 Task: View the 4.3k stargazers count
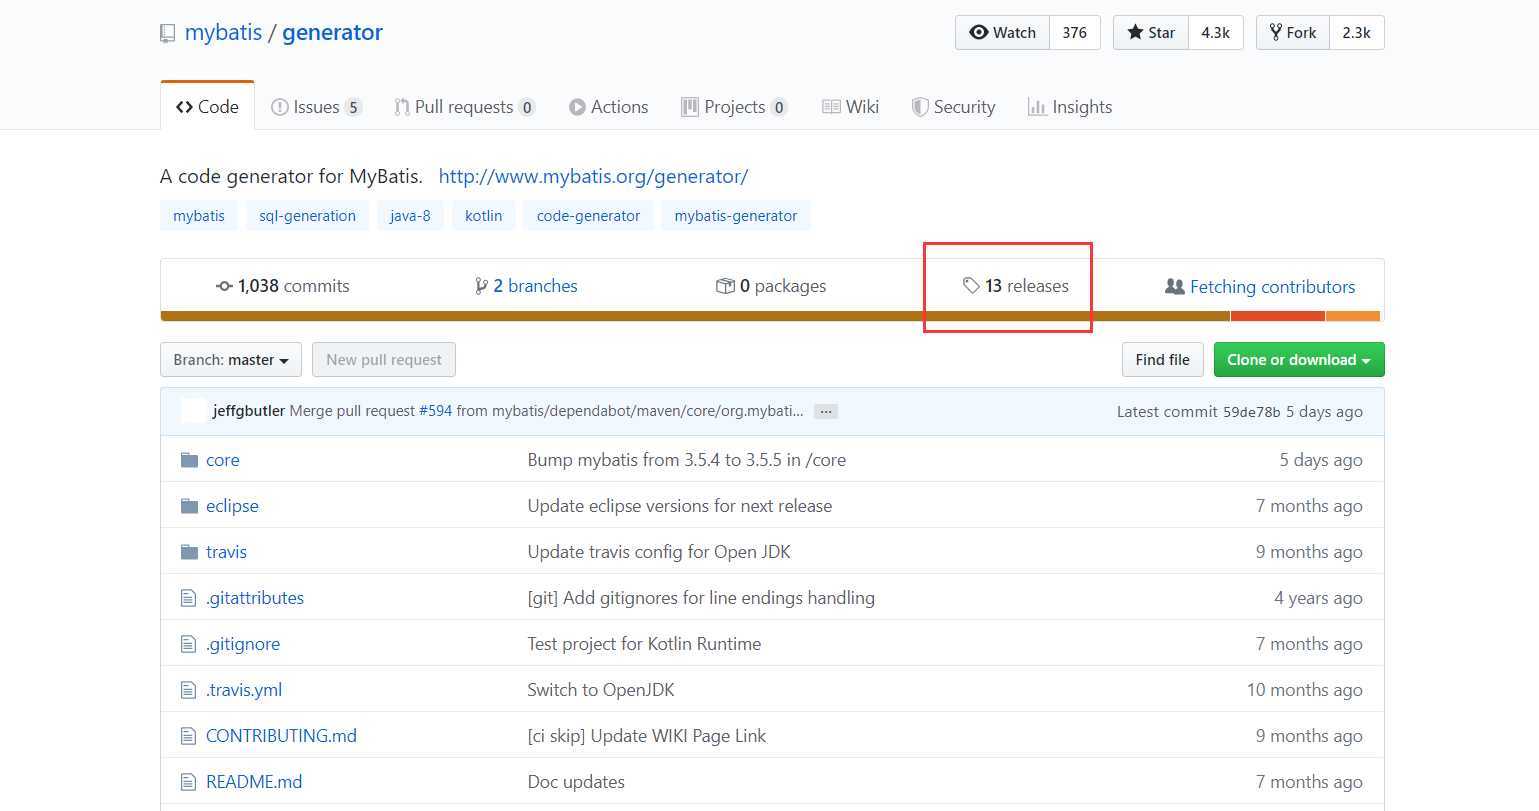click(1216, 33)
